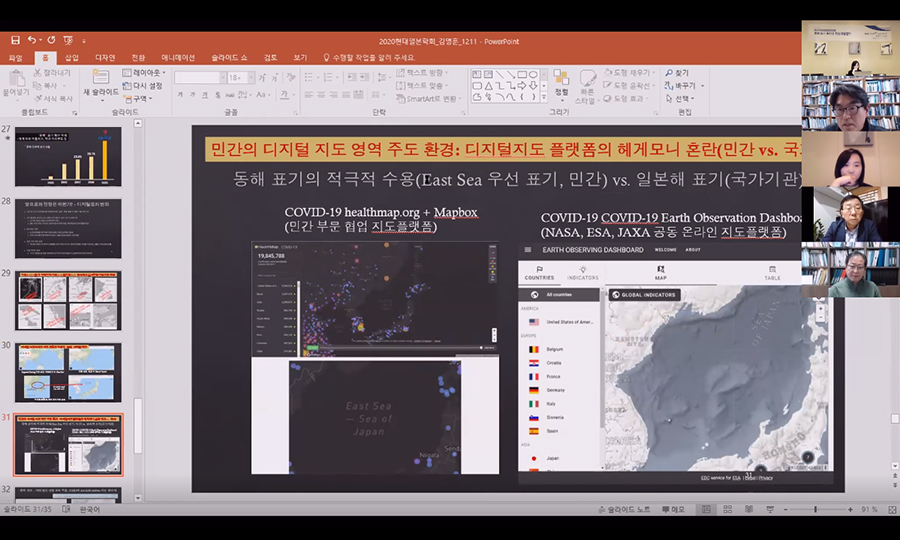Open line spacing options

[x=384, y=77]
